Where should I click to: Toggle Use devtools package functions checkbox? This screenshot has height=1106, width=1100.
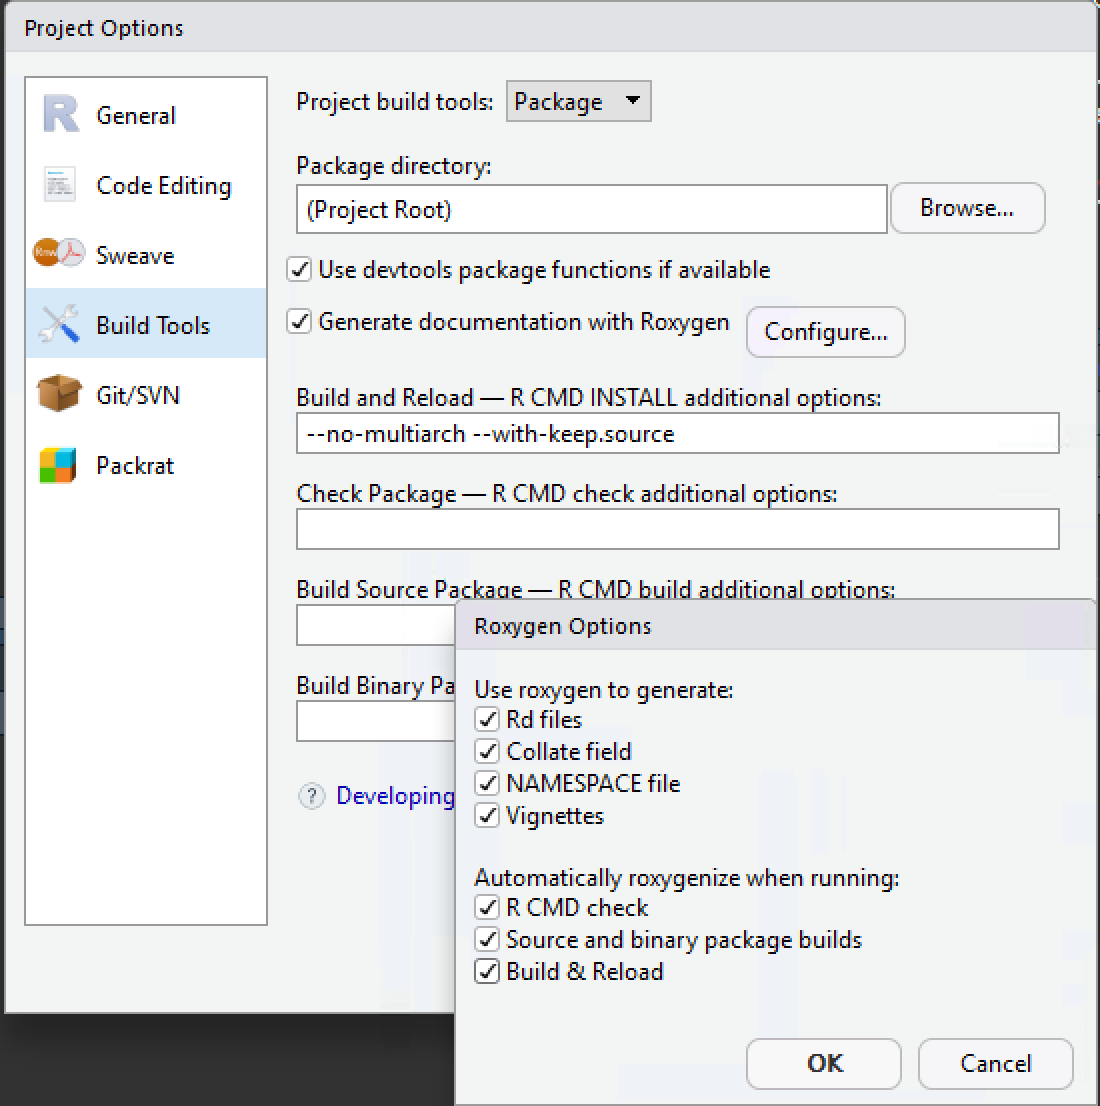[299, 269]
